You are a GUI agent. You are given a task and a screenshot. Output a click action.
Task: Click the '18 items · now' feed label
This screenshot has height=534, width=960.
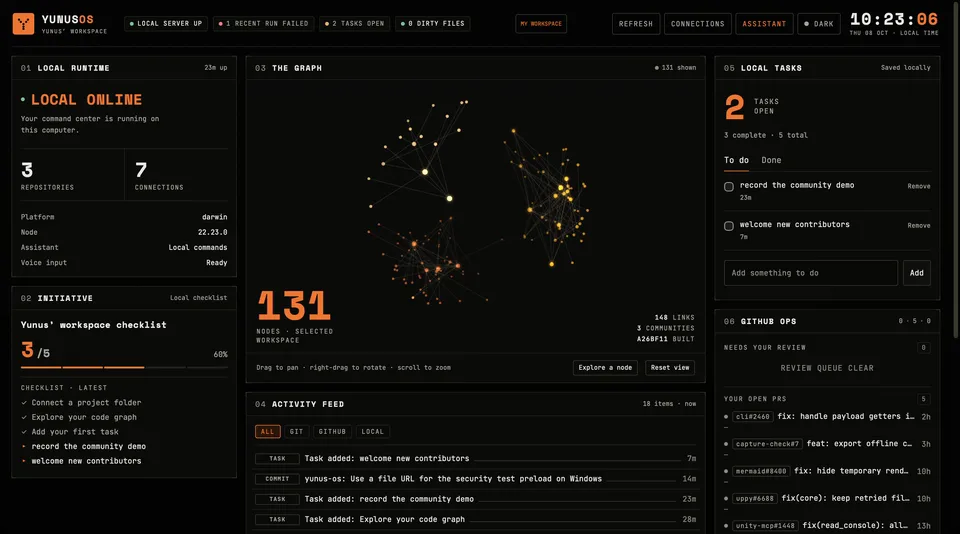click(x=669, y=404)
